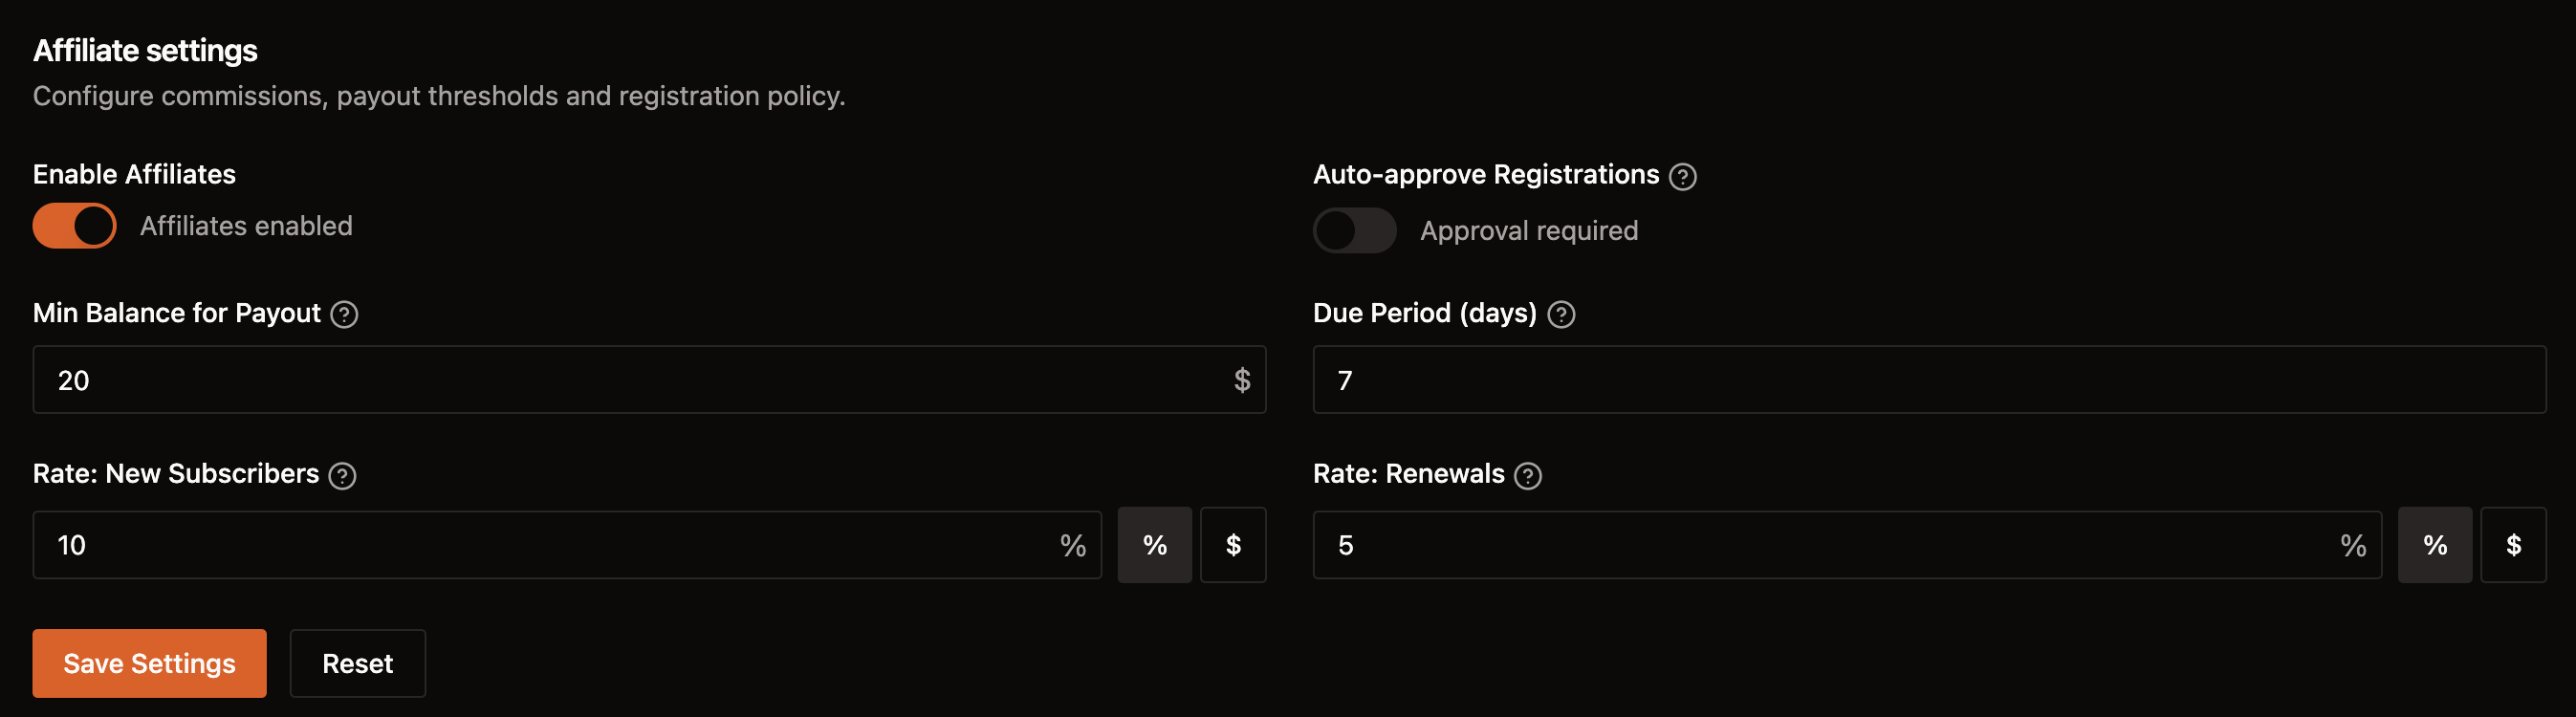
Task: Click help icon next to Rate: New Subscribers
Action: 342,475
